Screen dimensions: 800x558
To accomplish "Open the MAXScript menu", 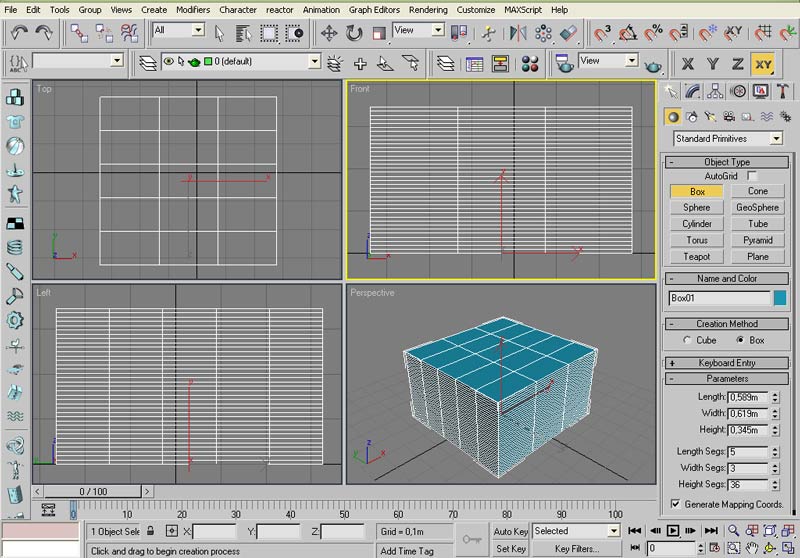I will click(523, 10).
